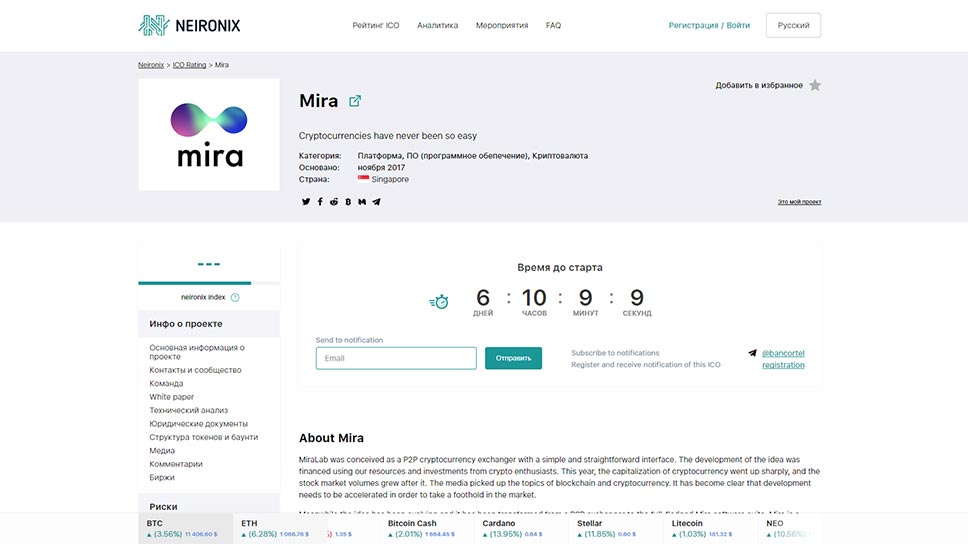This screenshot has width=968, height=544.
Task: Open the Telegram icon under Mira info
Action: click(376, 202)
